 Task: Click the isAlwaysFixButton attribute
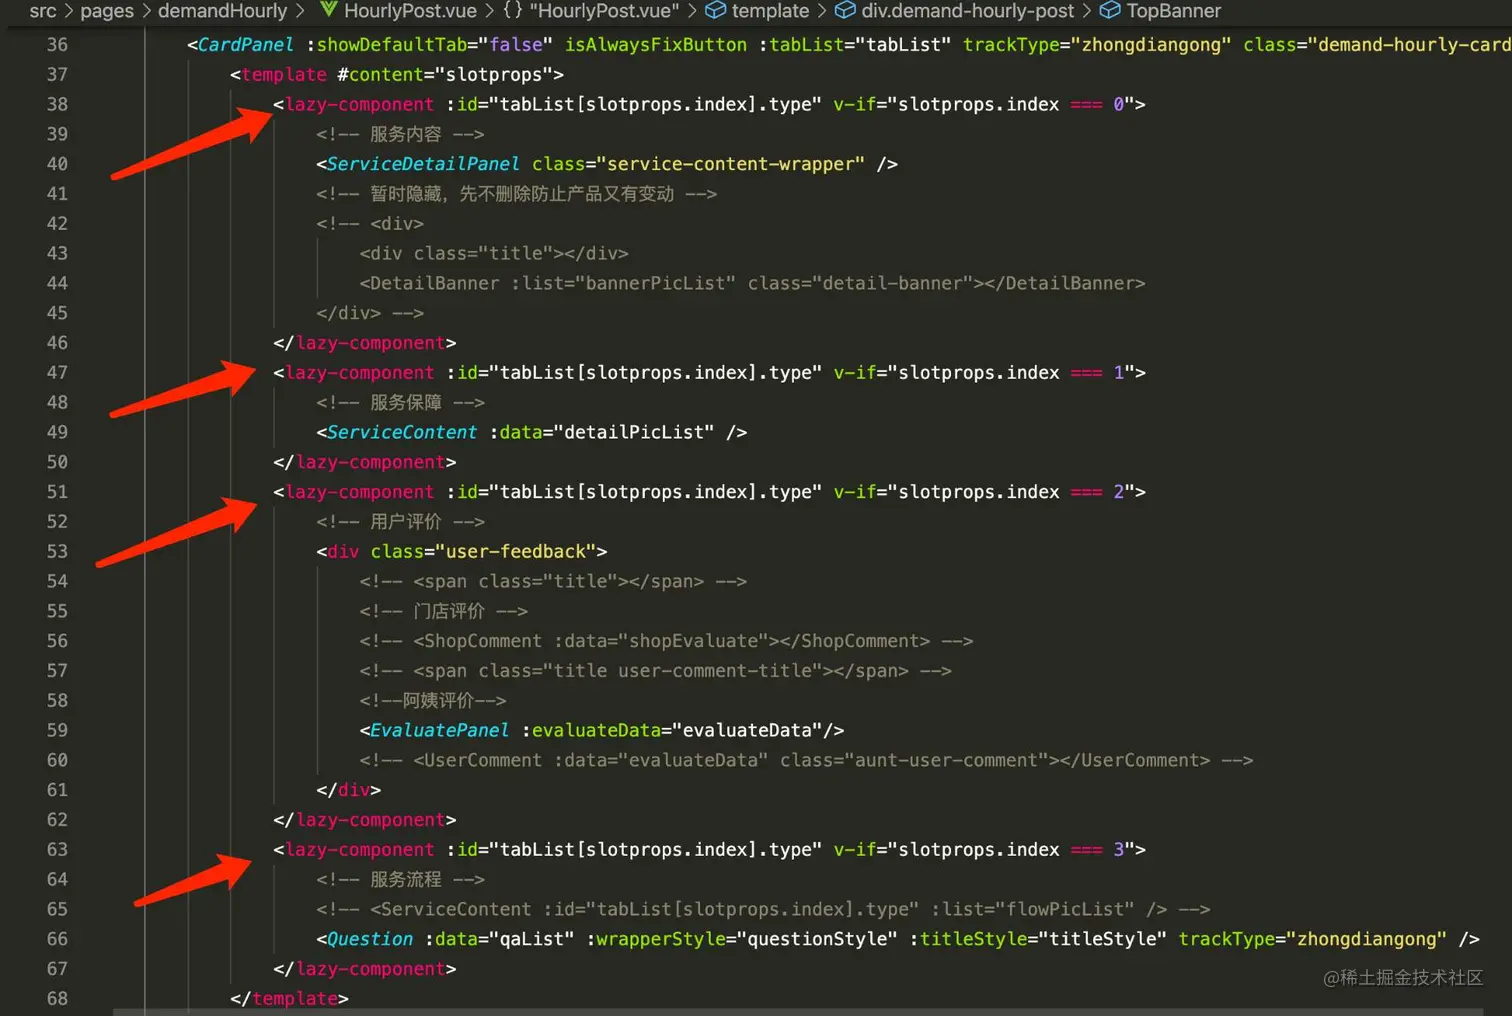[656, 45]
